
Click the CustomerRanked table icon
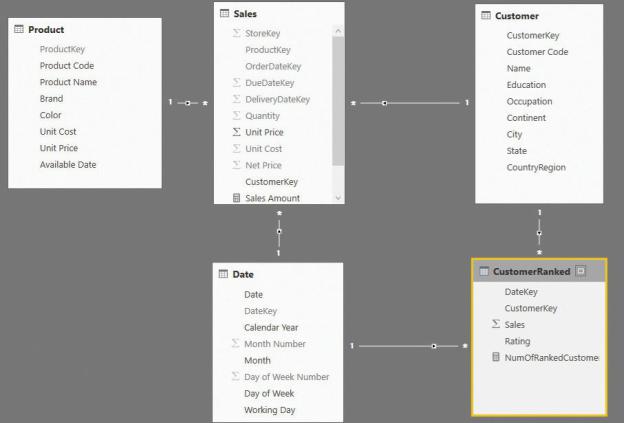[484, 271]
